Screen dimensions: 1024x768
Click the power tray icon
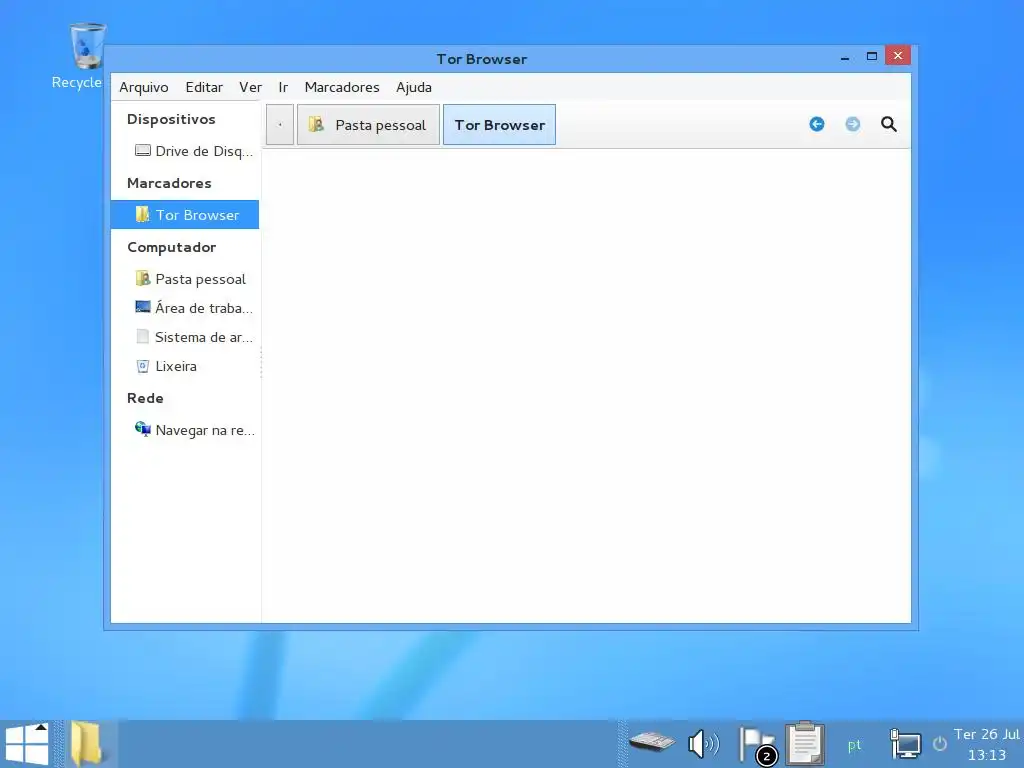click(939, 744)
